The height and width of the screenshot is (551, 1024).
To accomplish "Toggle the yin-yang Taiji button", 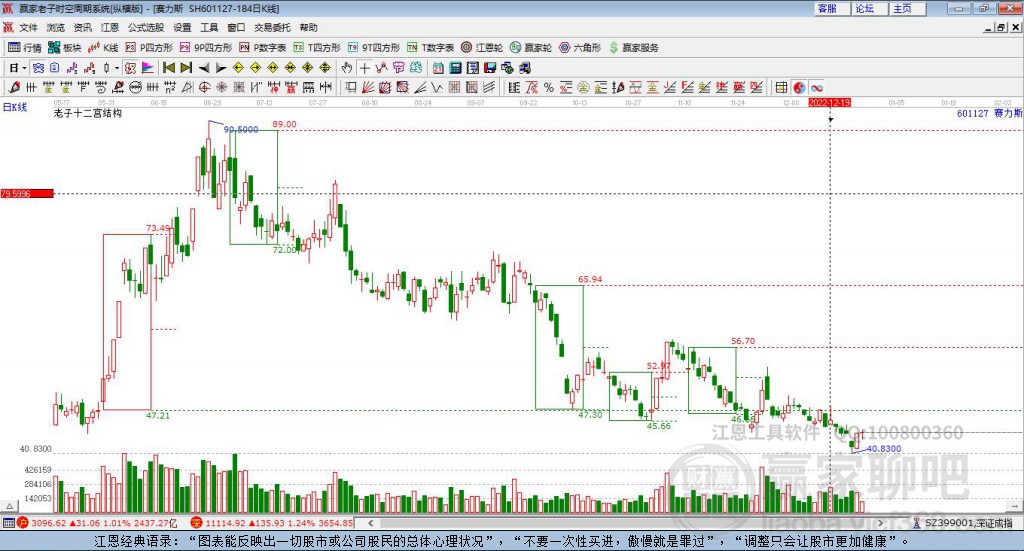I will click(x=799, y=87).
